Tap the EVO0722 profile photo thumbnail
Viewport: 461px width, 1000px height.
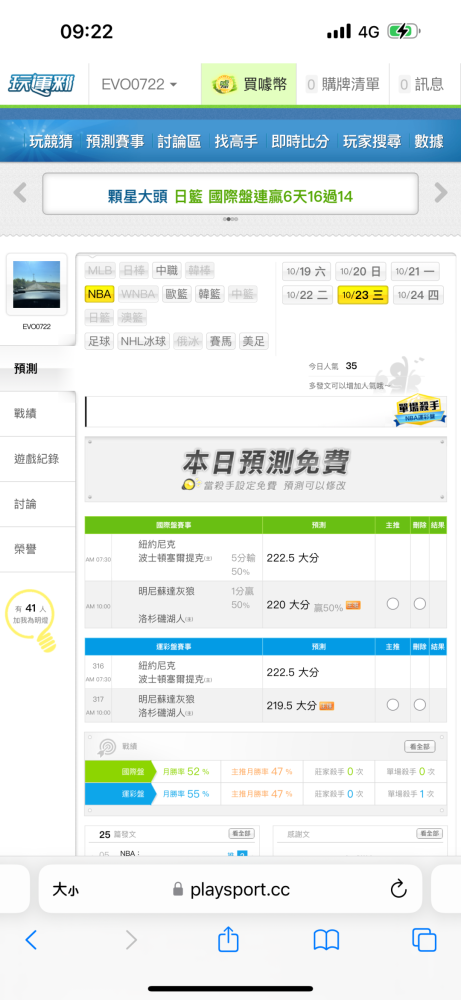(36, 284)
